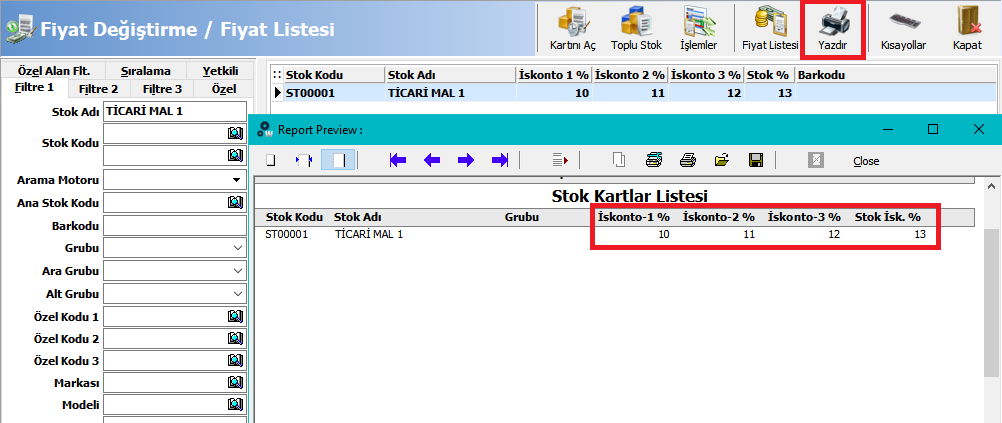Click the Close button in Report Preview
This screenshot has height=423, width=1002.
[x=866, y=161]
